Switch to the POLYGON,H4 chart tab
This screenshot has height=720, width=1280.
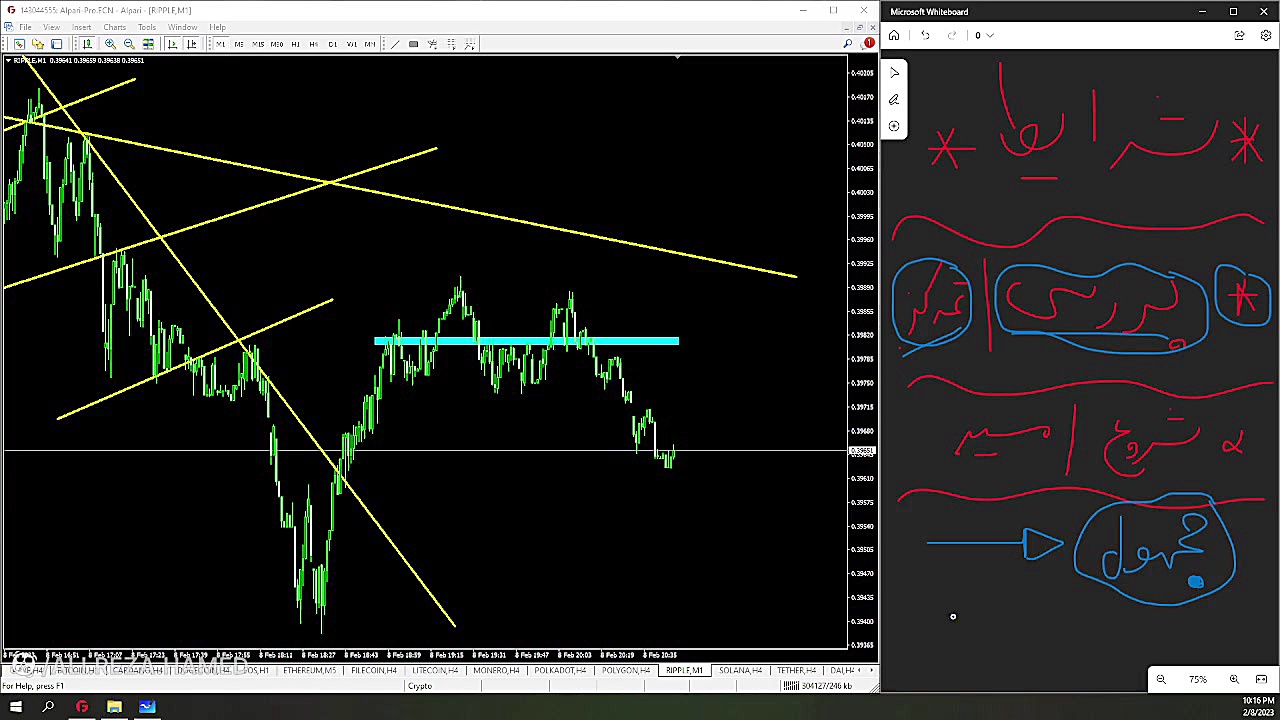pos(625,670)
